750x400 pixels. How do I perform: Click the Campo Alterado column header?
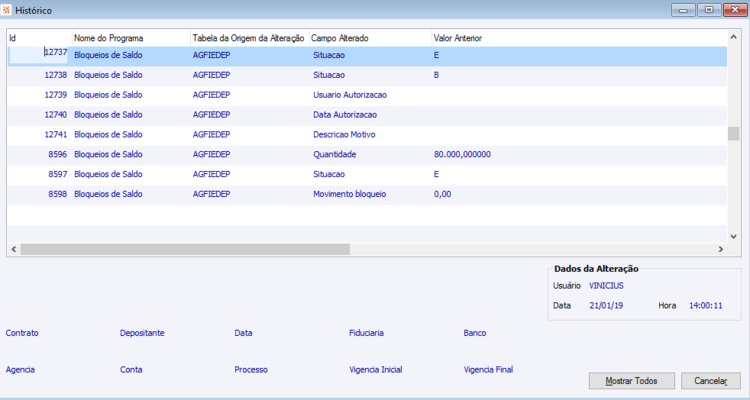pyautogui.click(x=370, y=38)
